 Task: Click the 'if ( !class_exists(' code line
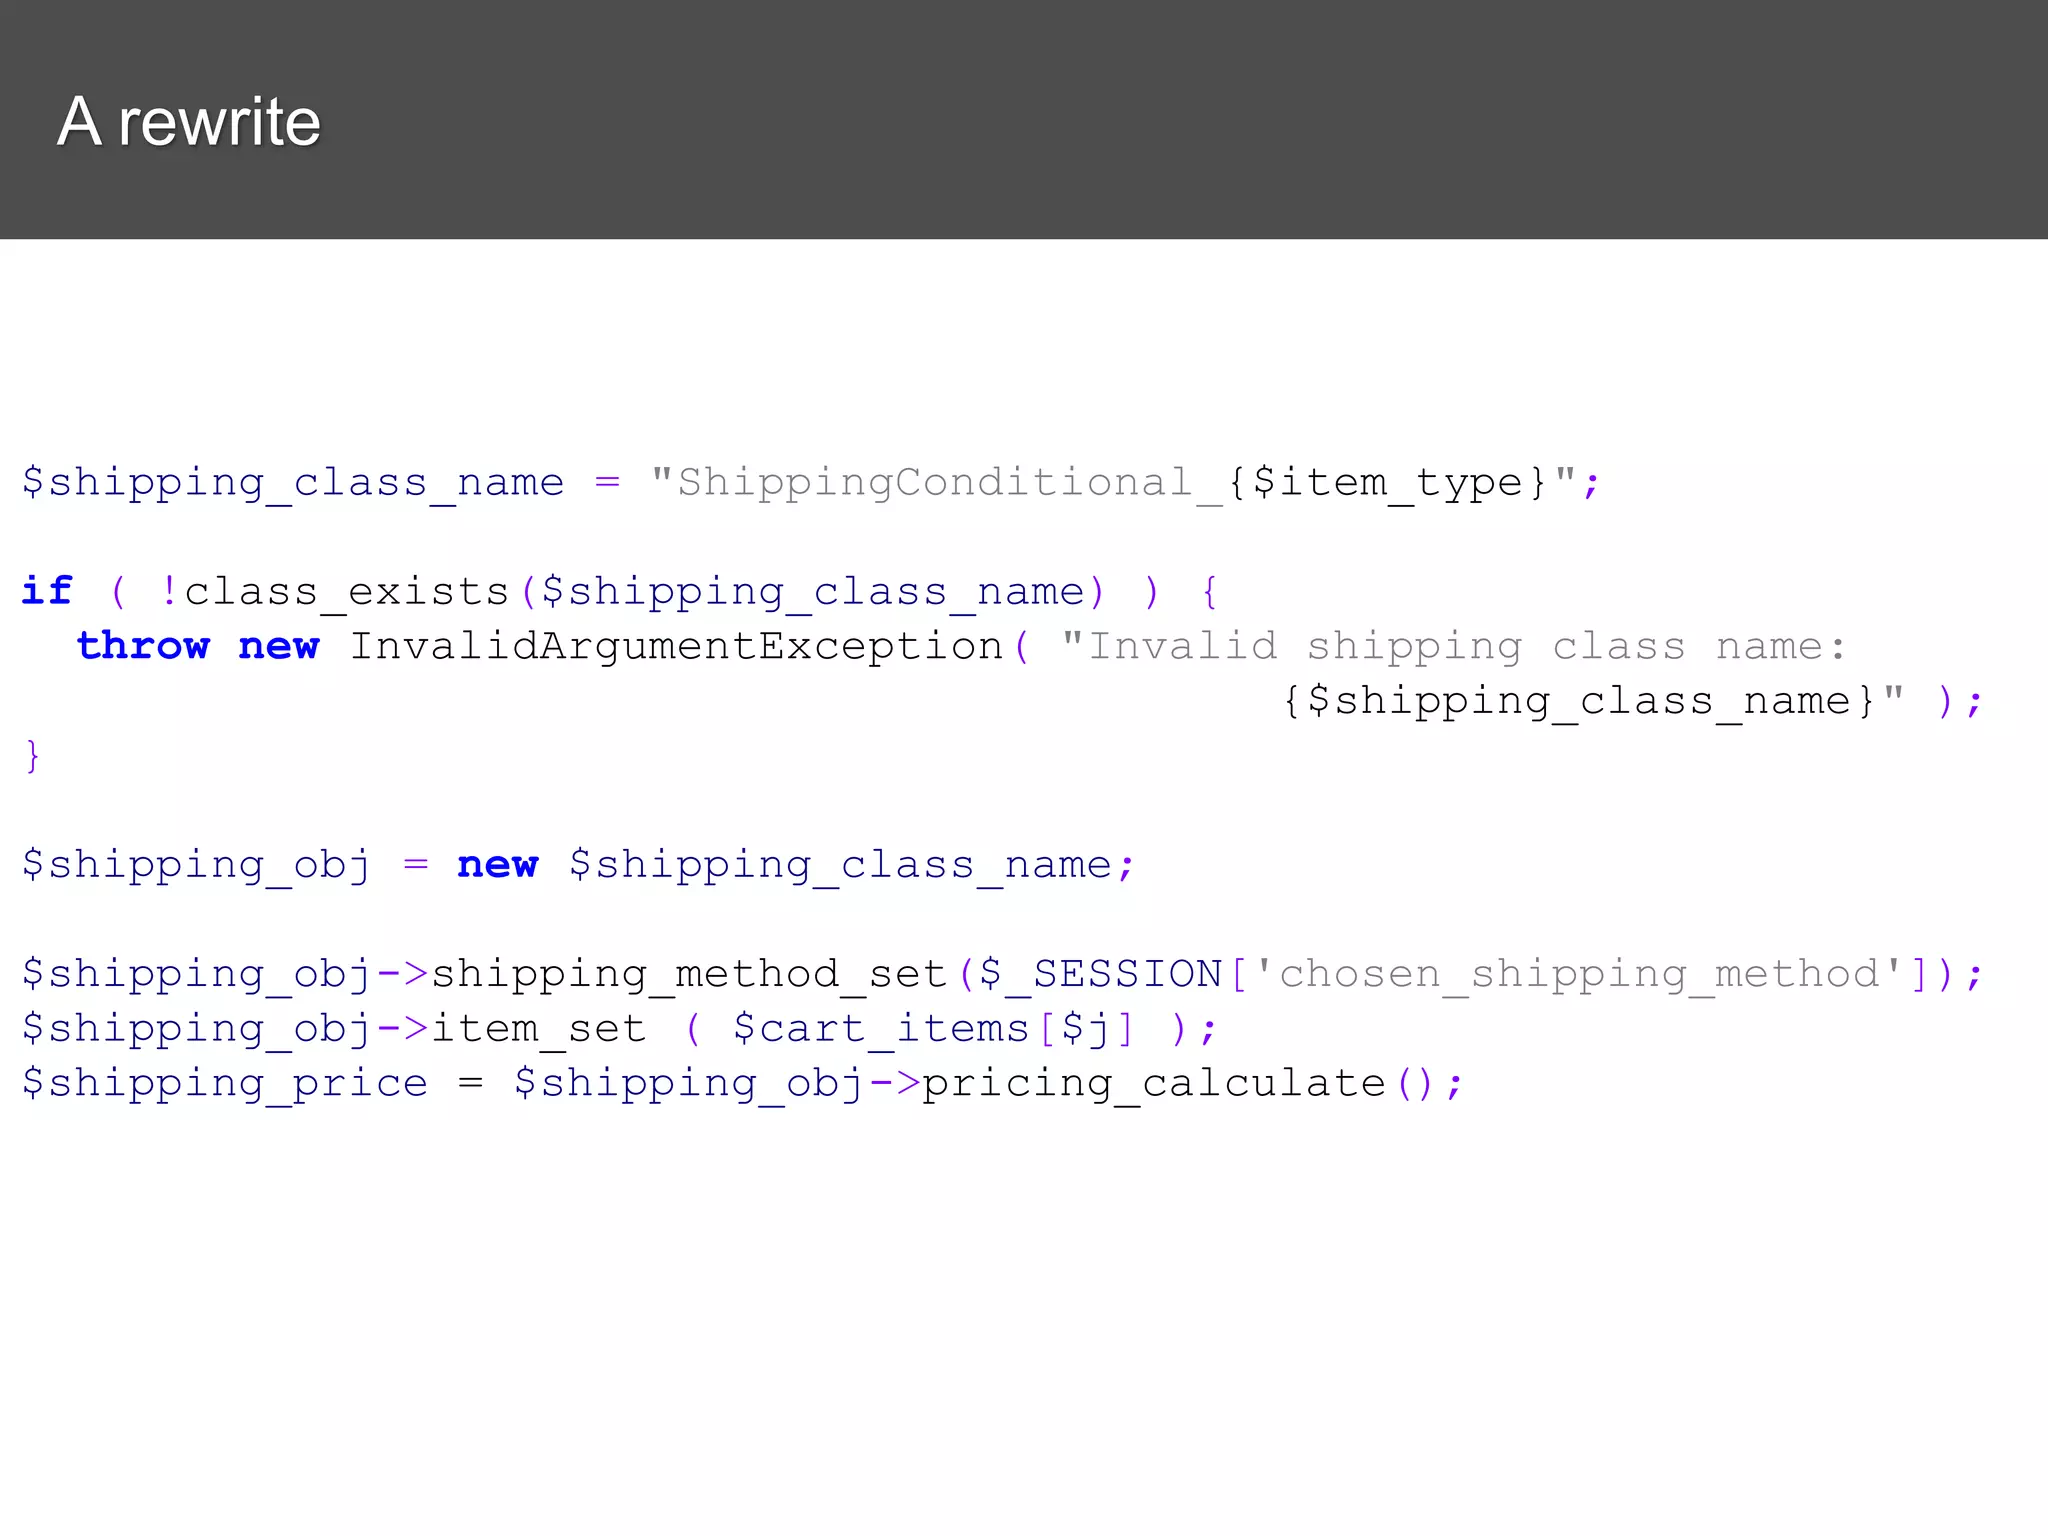620,592
